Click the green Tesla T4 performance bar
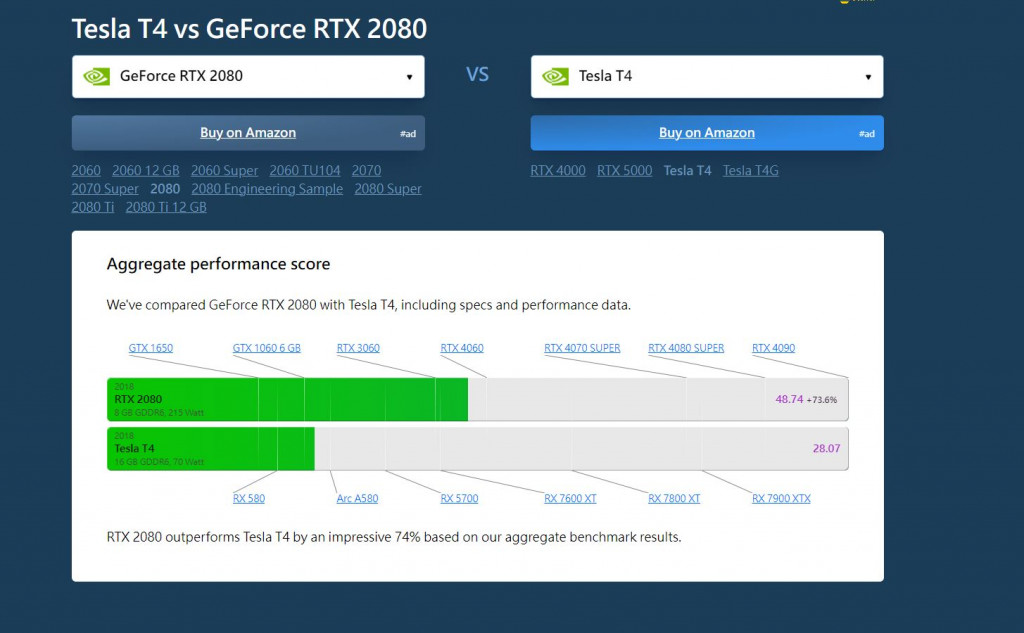Screen dimensions: 1024x633 tap(211, 449)
